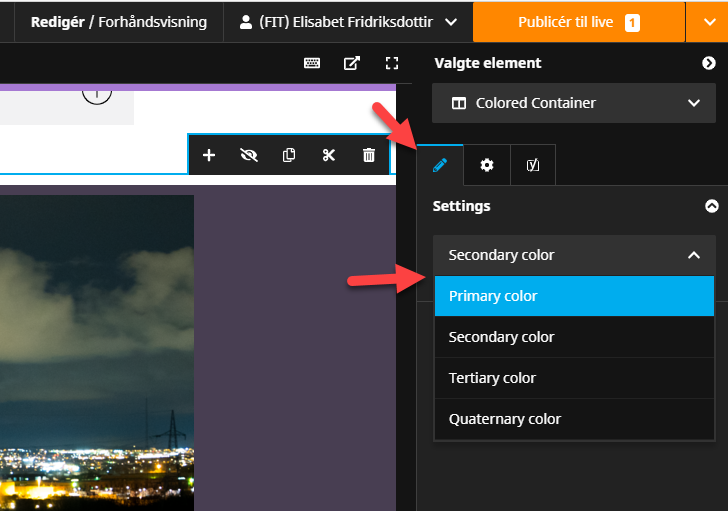Collapse the Valgte element panel arrow

click(x=708, y=63)
